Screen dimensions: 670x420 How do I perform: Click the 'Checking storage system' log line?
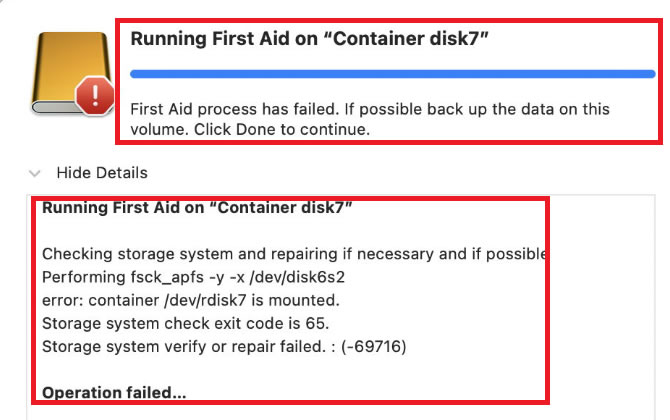(294, 254)
